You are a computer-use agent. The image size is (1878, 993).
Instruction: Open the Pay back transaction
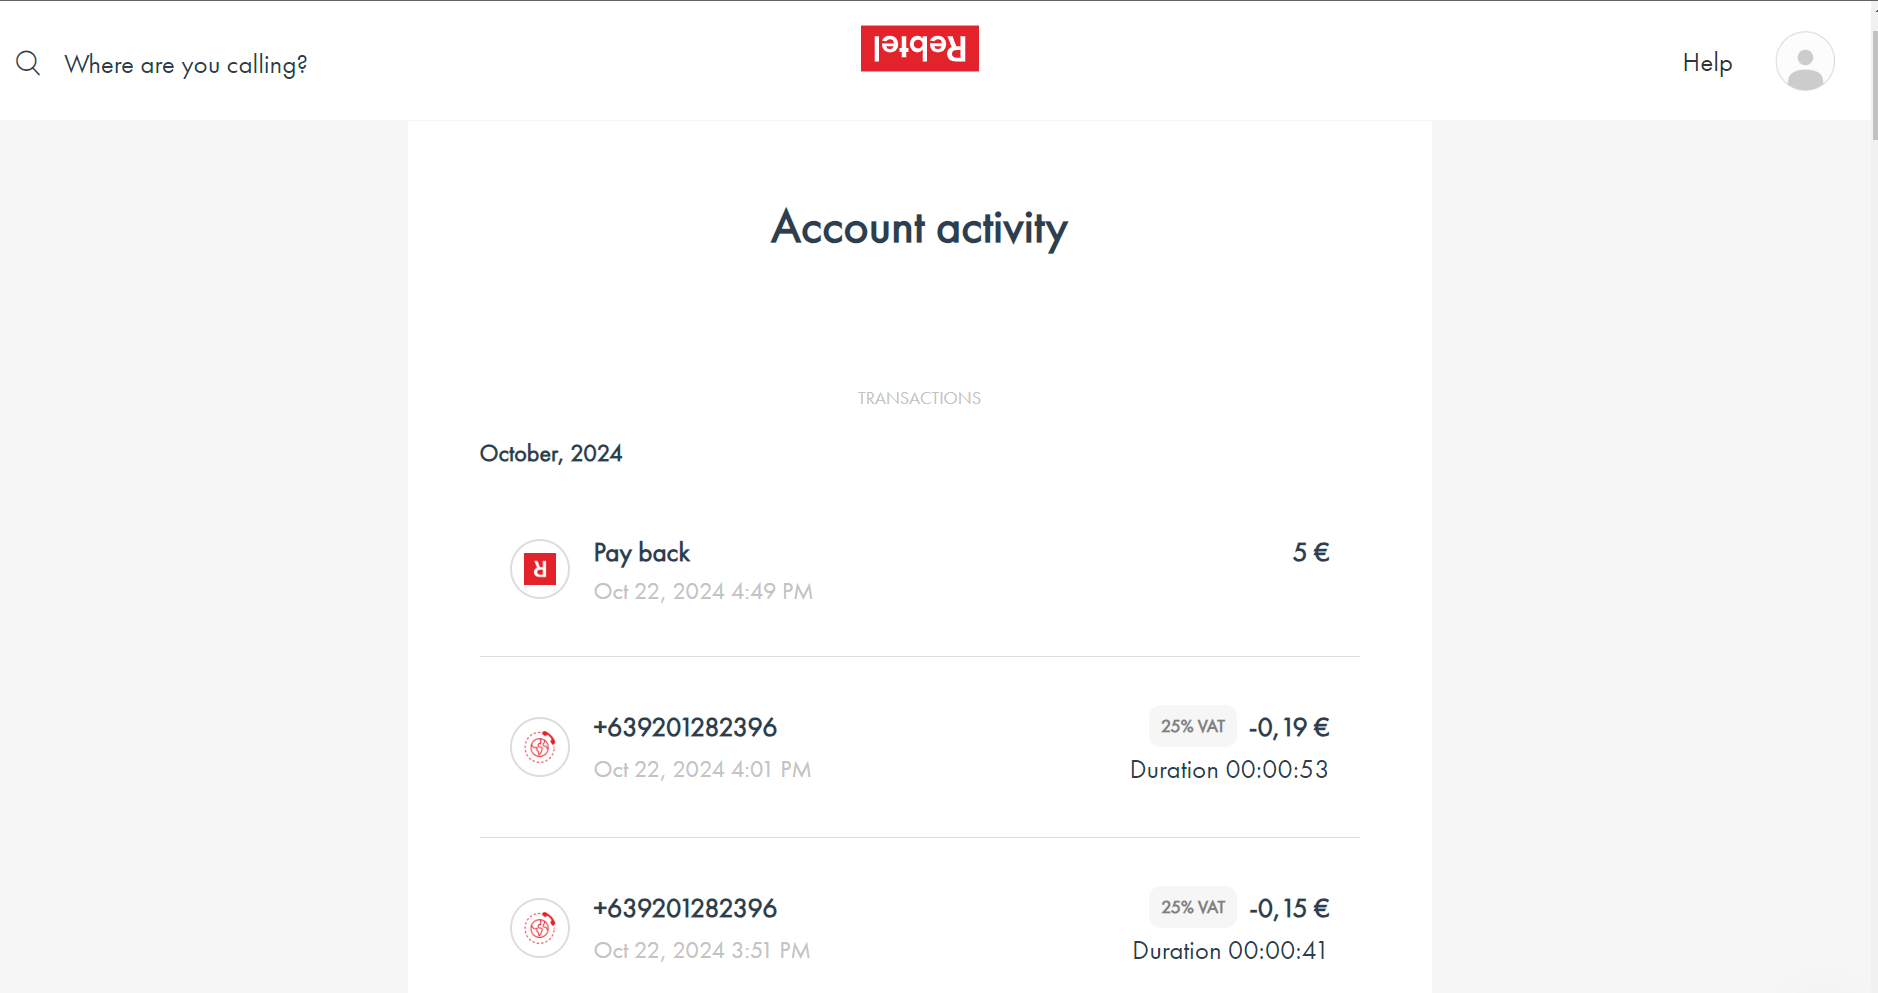(642, 553)
